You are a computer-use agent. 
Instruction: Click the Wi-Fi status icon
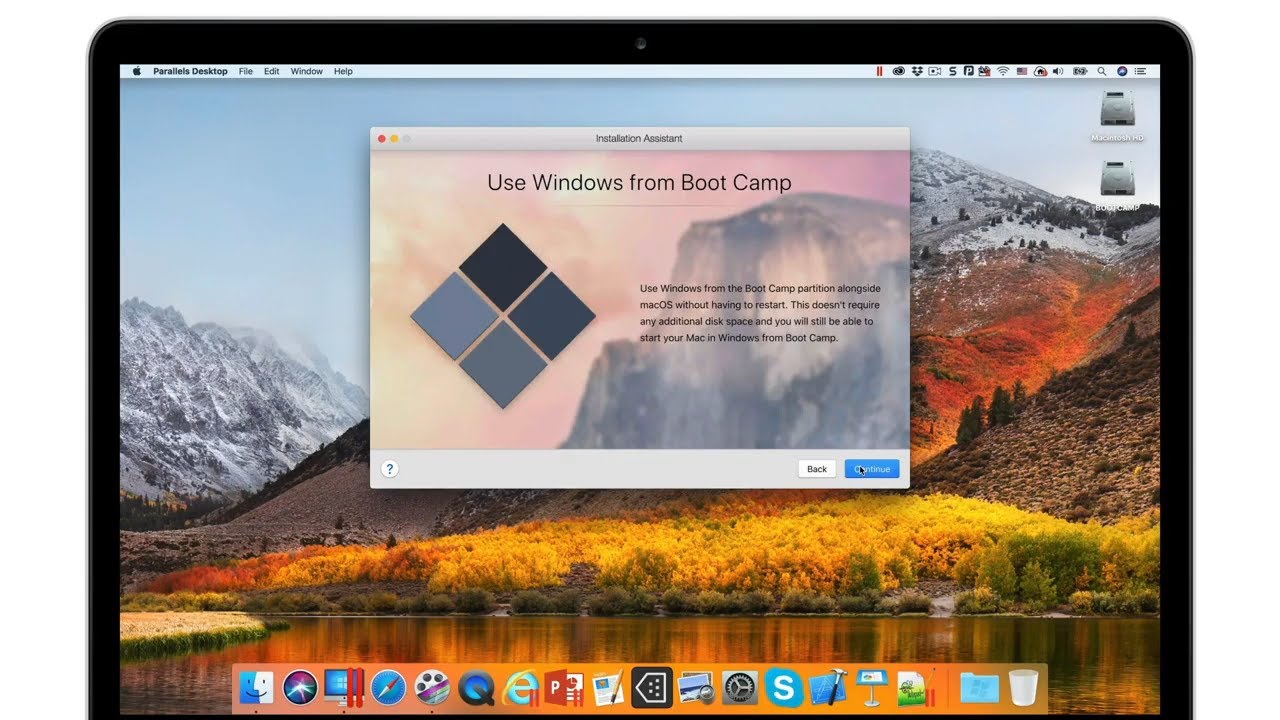(x=1003, y=71)
